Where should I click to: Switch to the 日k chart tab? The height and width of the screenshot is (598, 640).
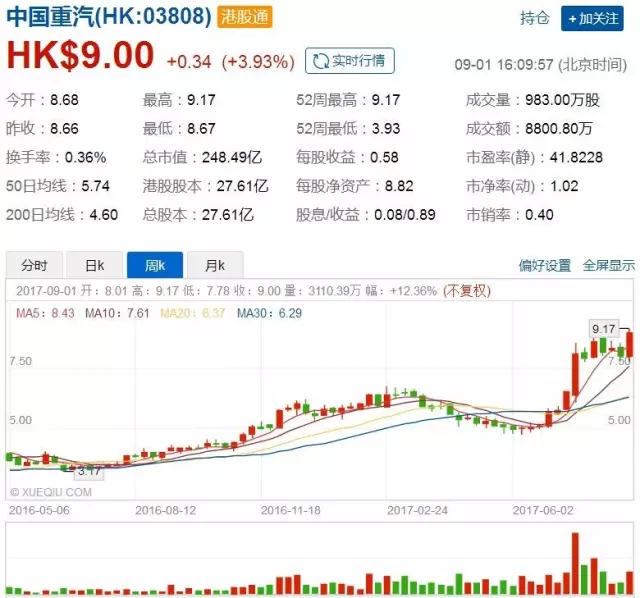(x=95, y=266)
